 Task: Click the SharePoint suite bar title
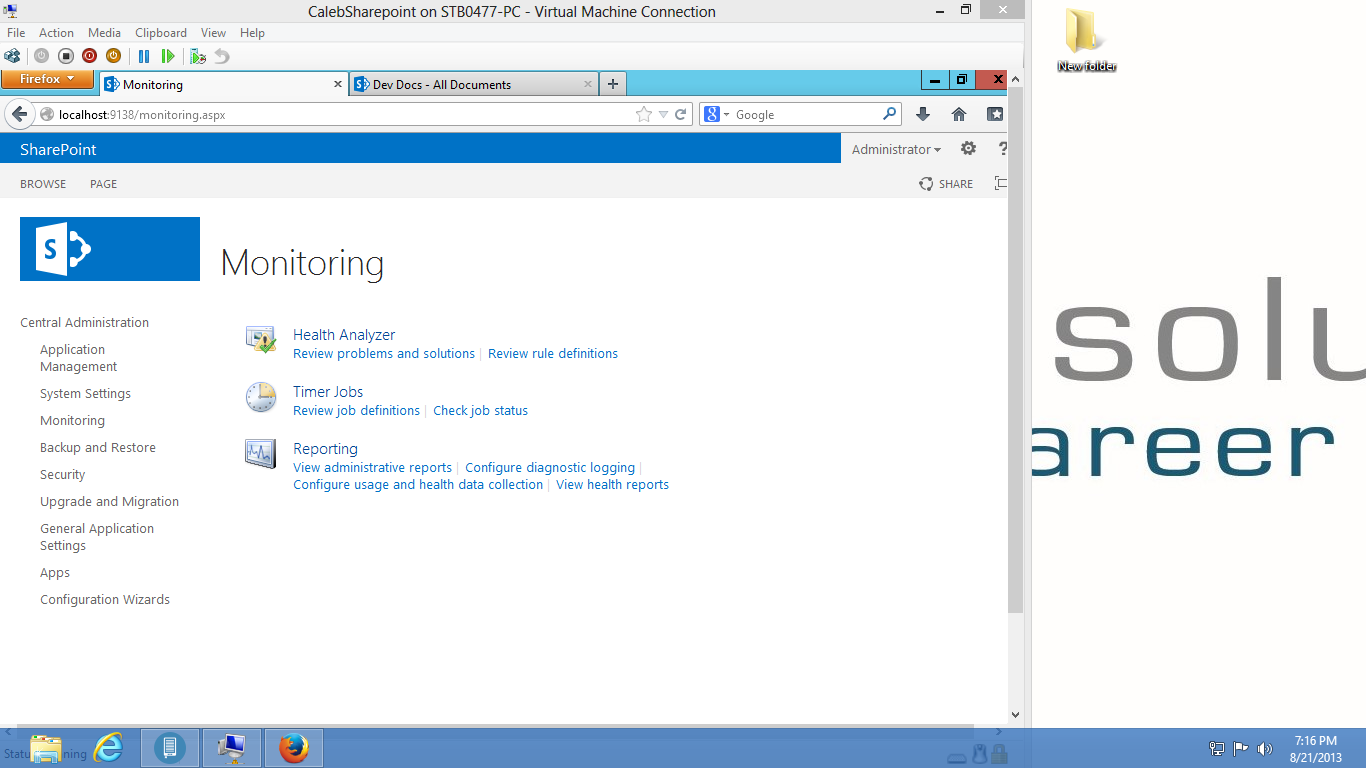point(58,150)
